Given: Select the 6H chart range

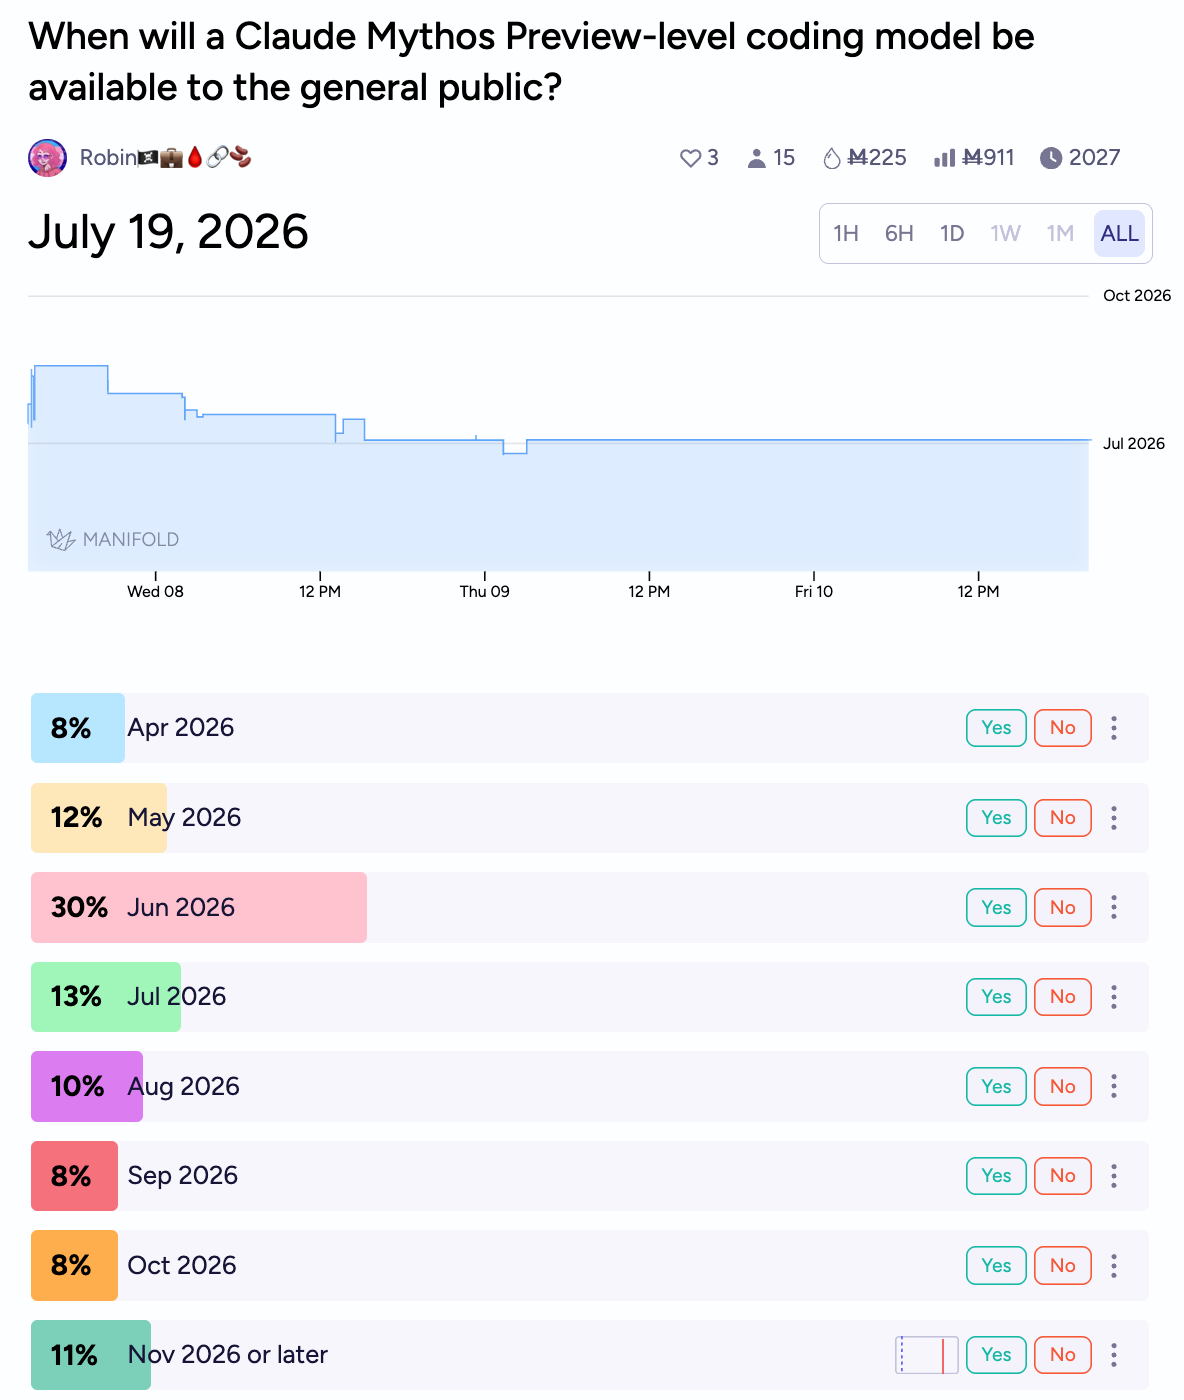Looking at the screenshot, I should [899, 234].
